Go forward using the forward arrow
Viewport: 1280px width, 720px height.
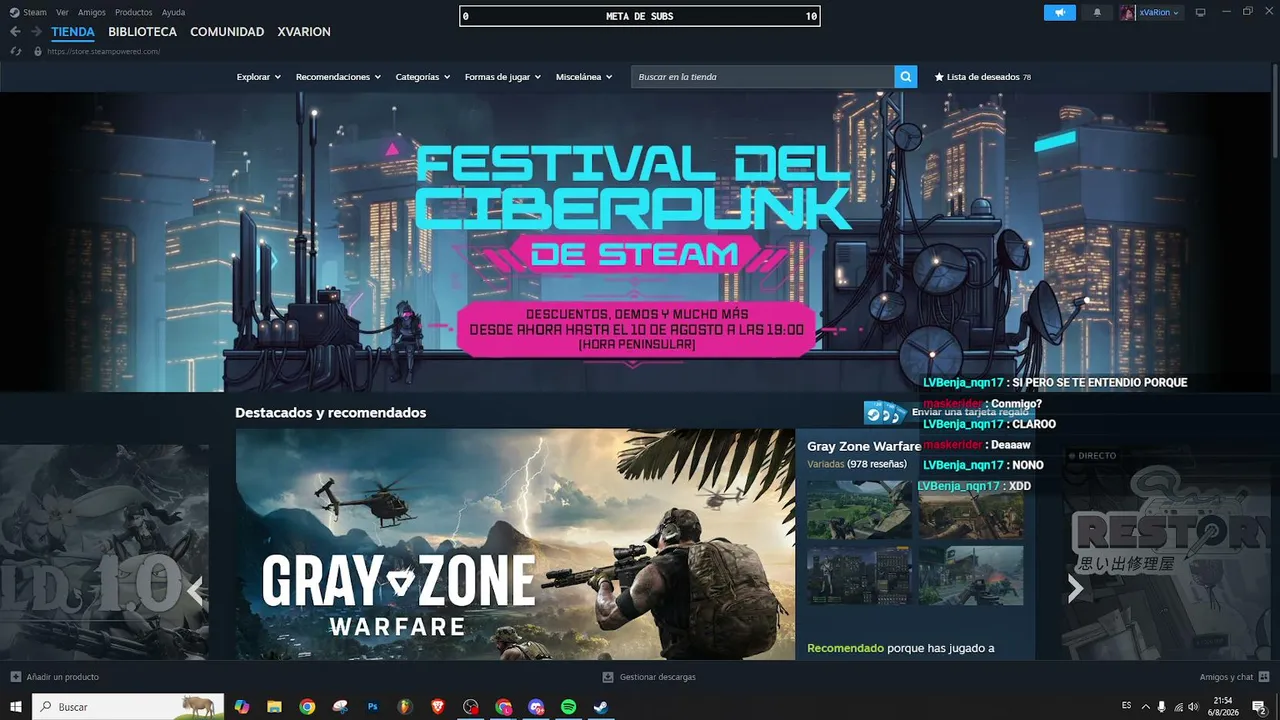coord(36,32)
